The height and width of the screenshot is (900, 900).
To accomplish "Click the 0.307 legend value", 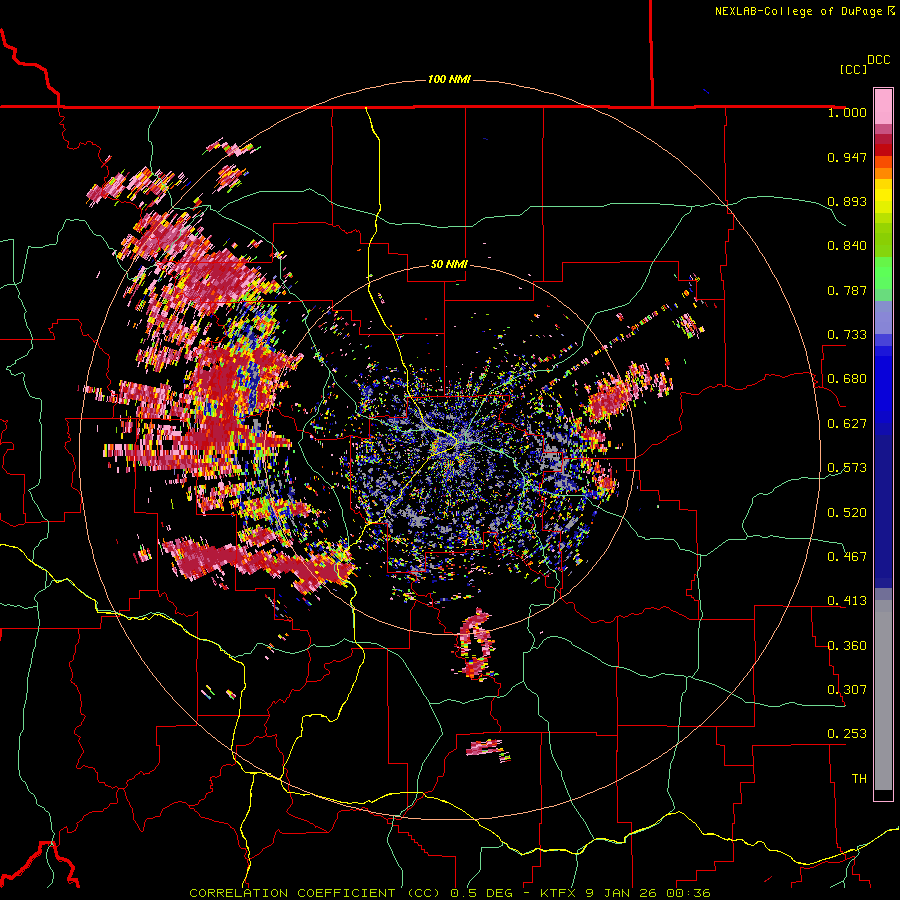I will click(847, 690).
